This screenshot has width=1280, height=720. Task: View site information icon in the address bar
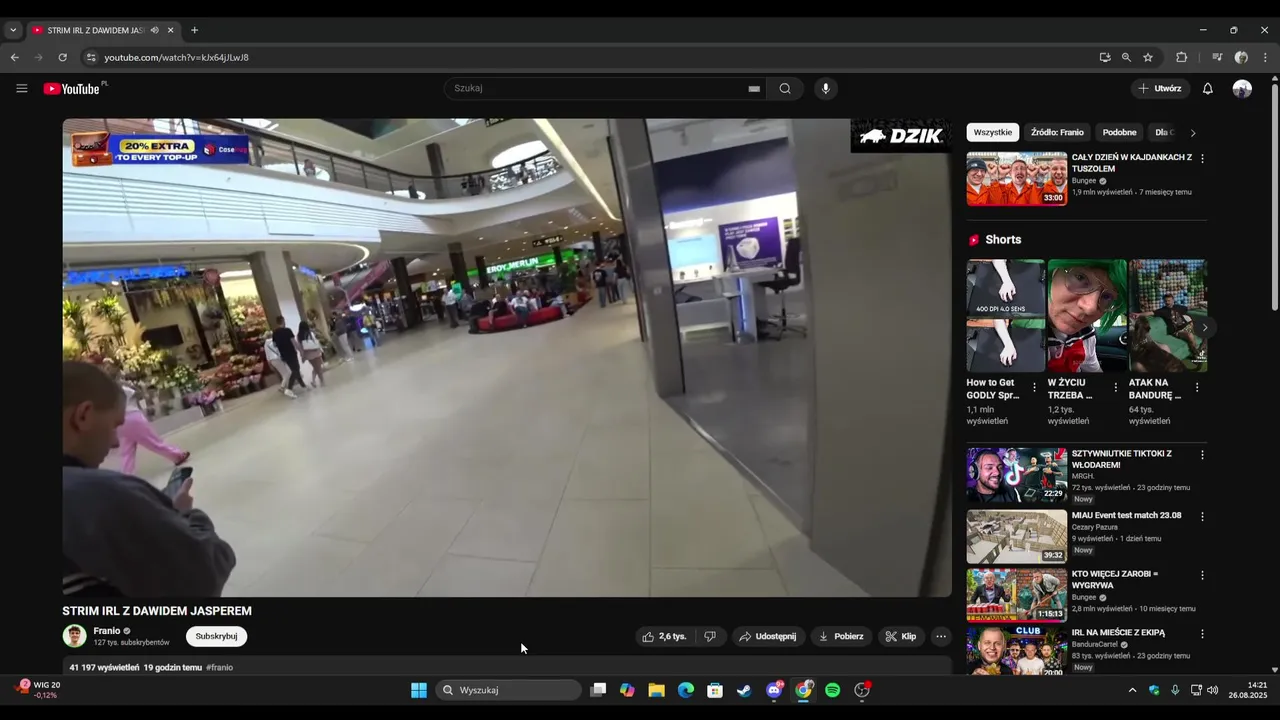coord(91,57)
